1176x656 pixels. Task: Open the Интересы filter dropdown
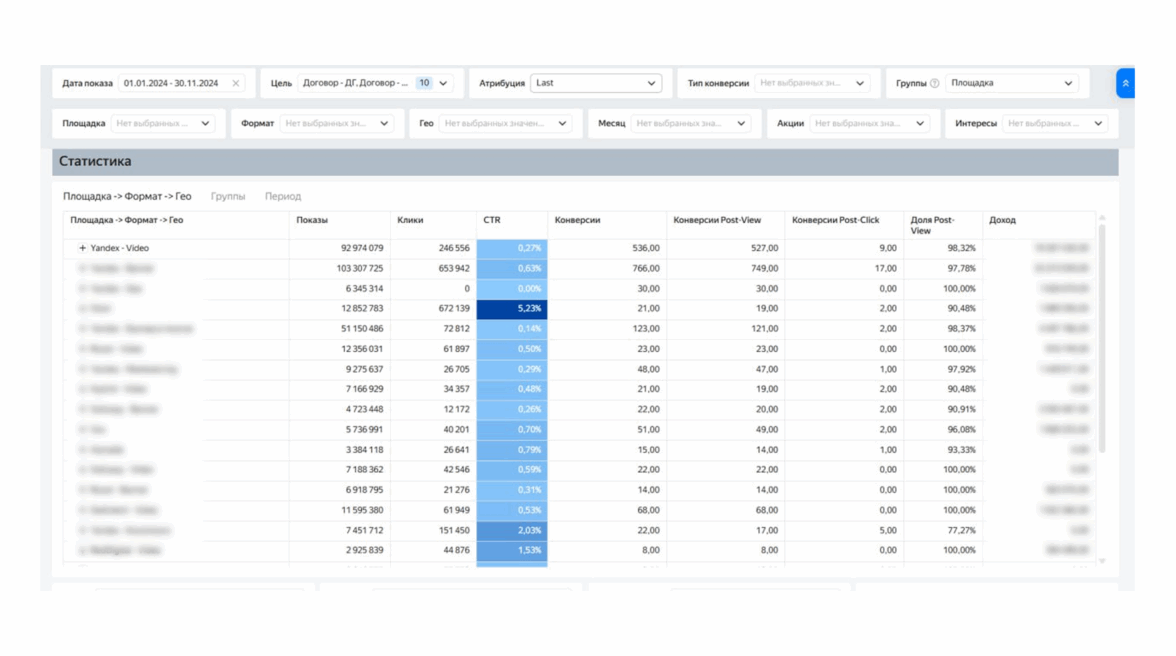1054,124
